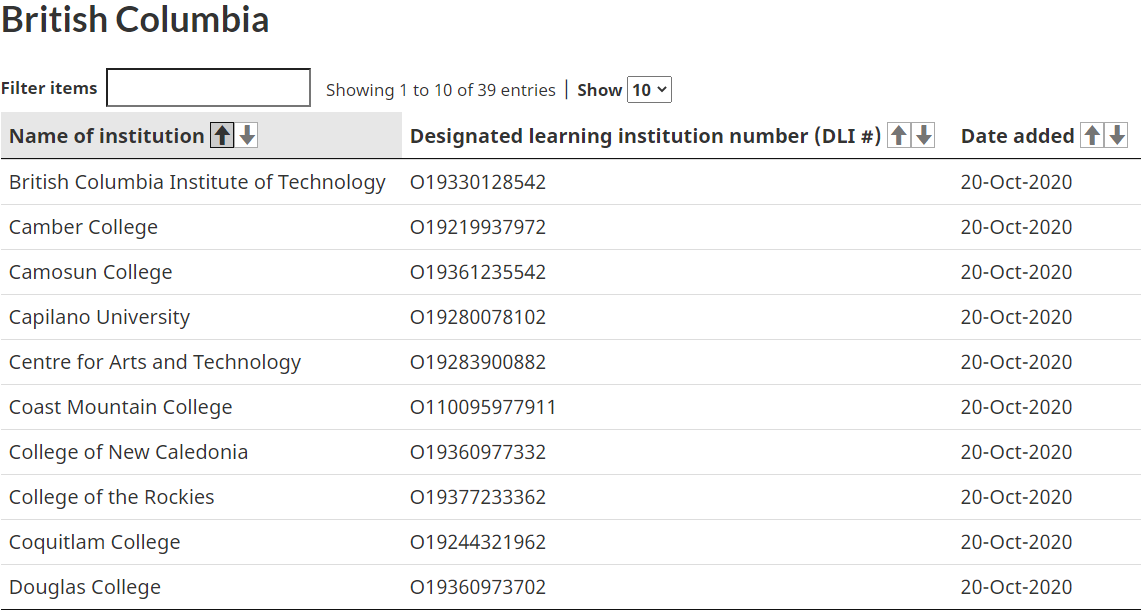Select the British Columbia Institute of Technology row
Viewport: 1145px width, 614px height.
tap(571, 182)
